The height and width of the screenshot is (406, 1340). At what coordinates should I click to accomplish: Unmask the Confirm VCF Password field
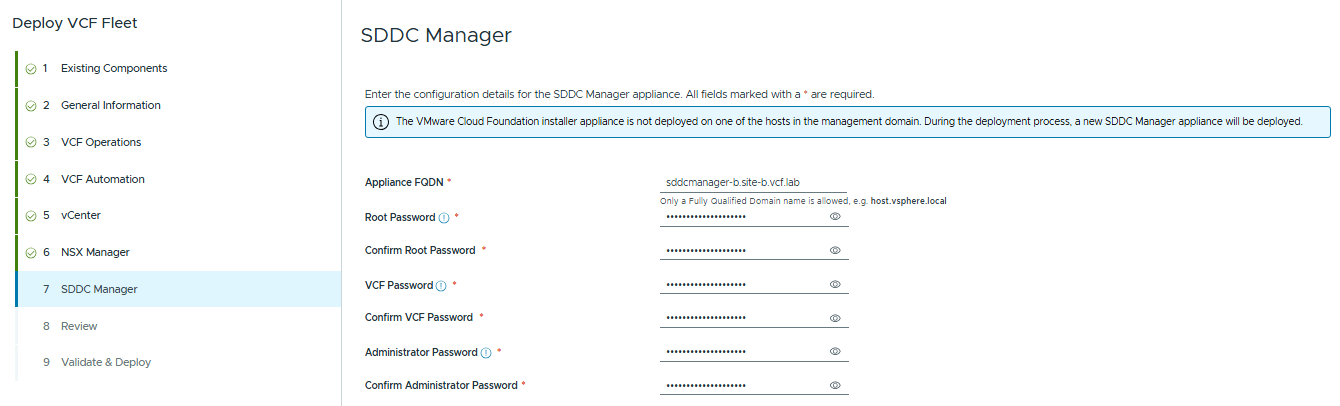[x=835, y=318]
